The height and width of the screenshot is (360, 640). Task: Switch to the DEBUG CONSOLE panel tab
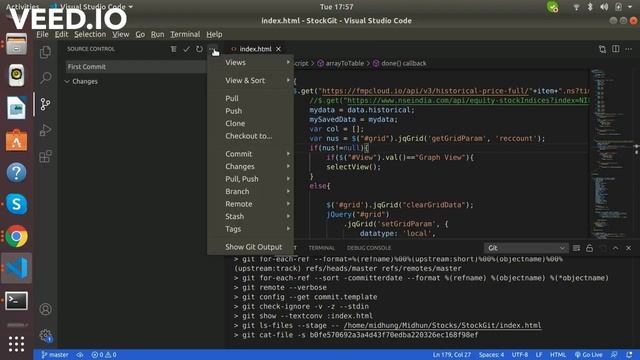[369, 248]
